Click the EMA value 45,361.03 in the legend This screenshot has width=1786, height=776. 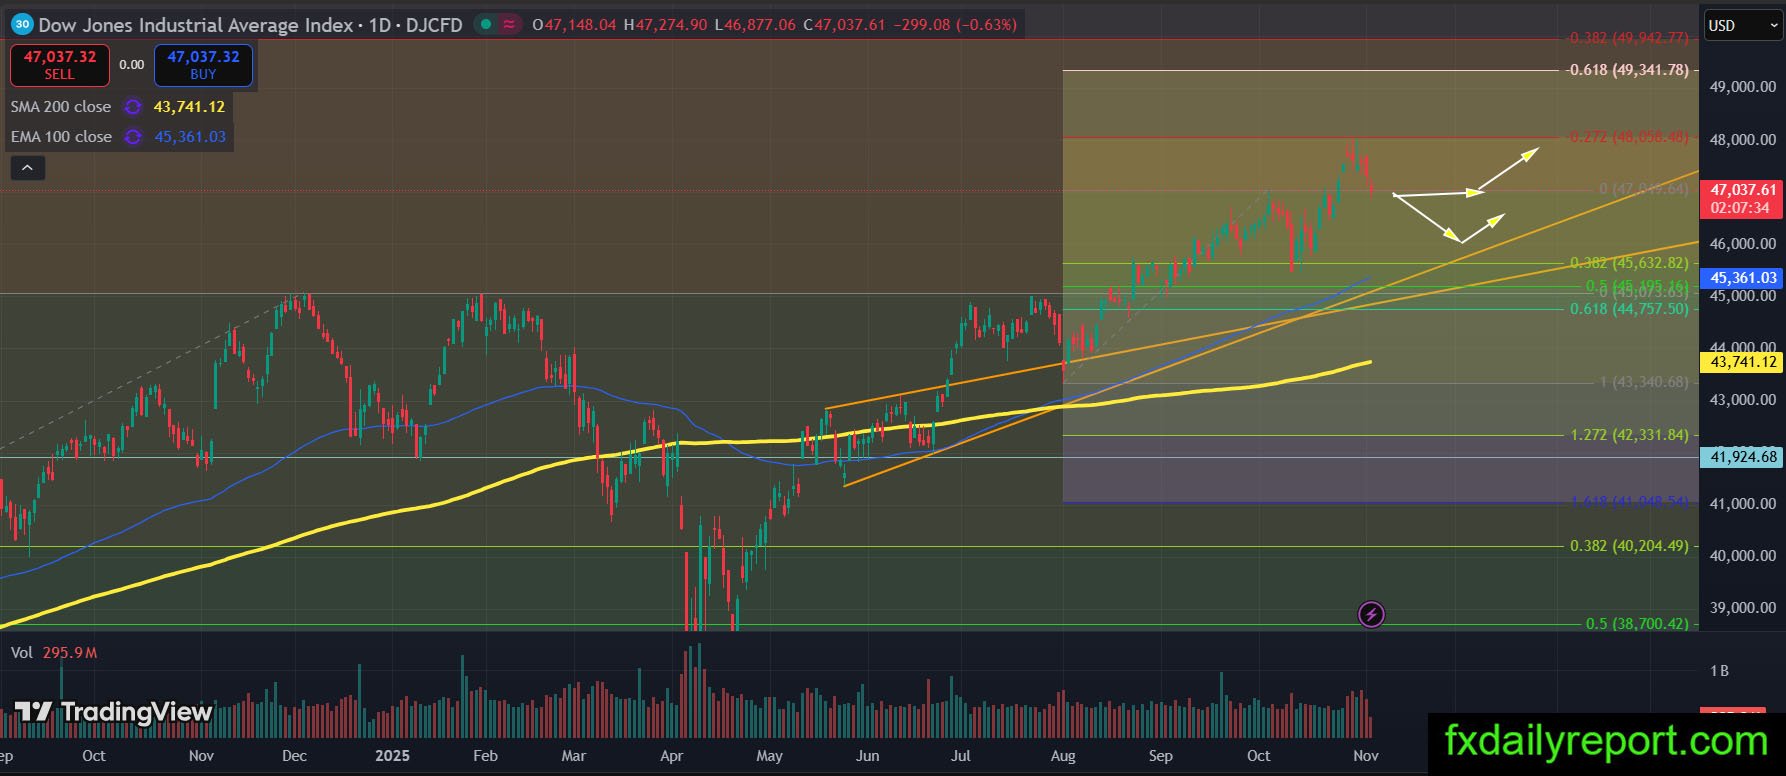click(190, 137)
